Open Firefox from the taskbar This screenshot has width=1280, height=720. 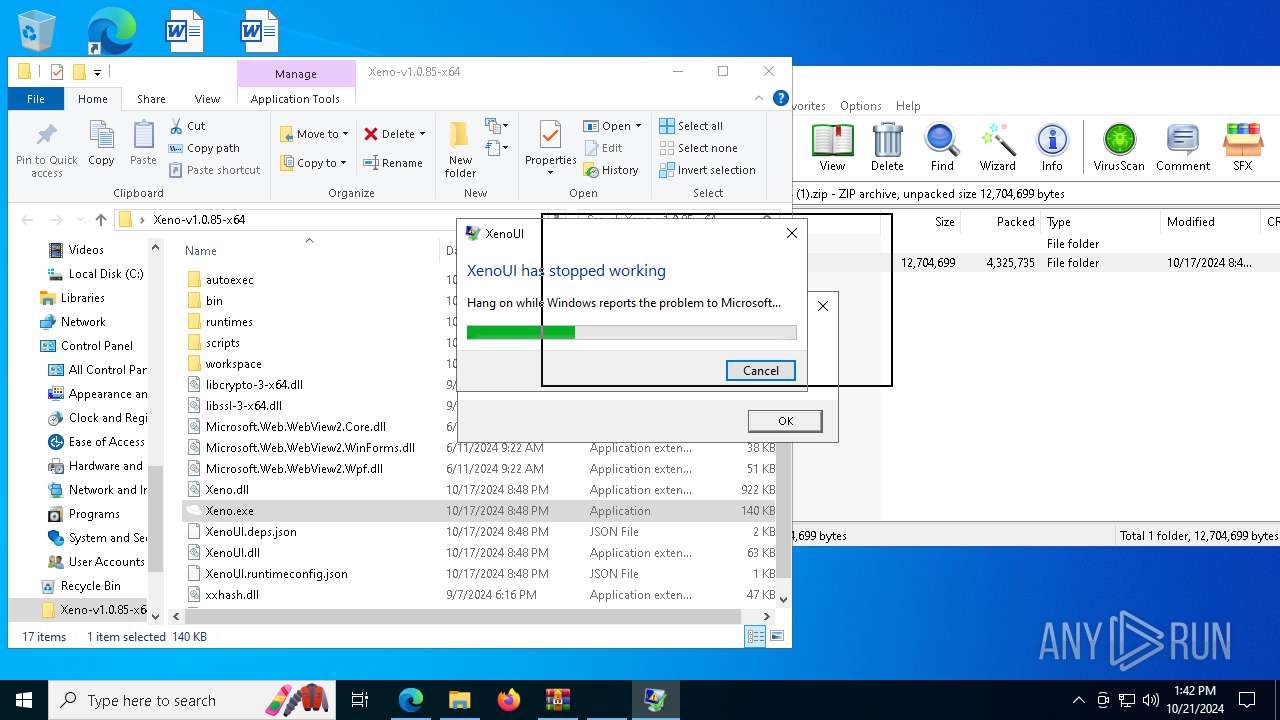tap(509, 700)
